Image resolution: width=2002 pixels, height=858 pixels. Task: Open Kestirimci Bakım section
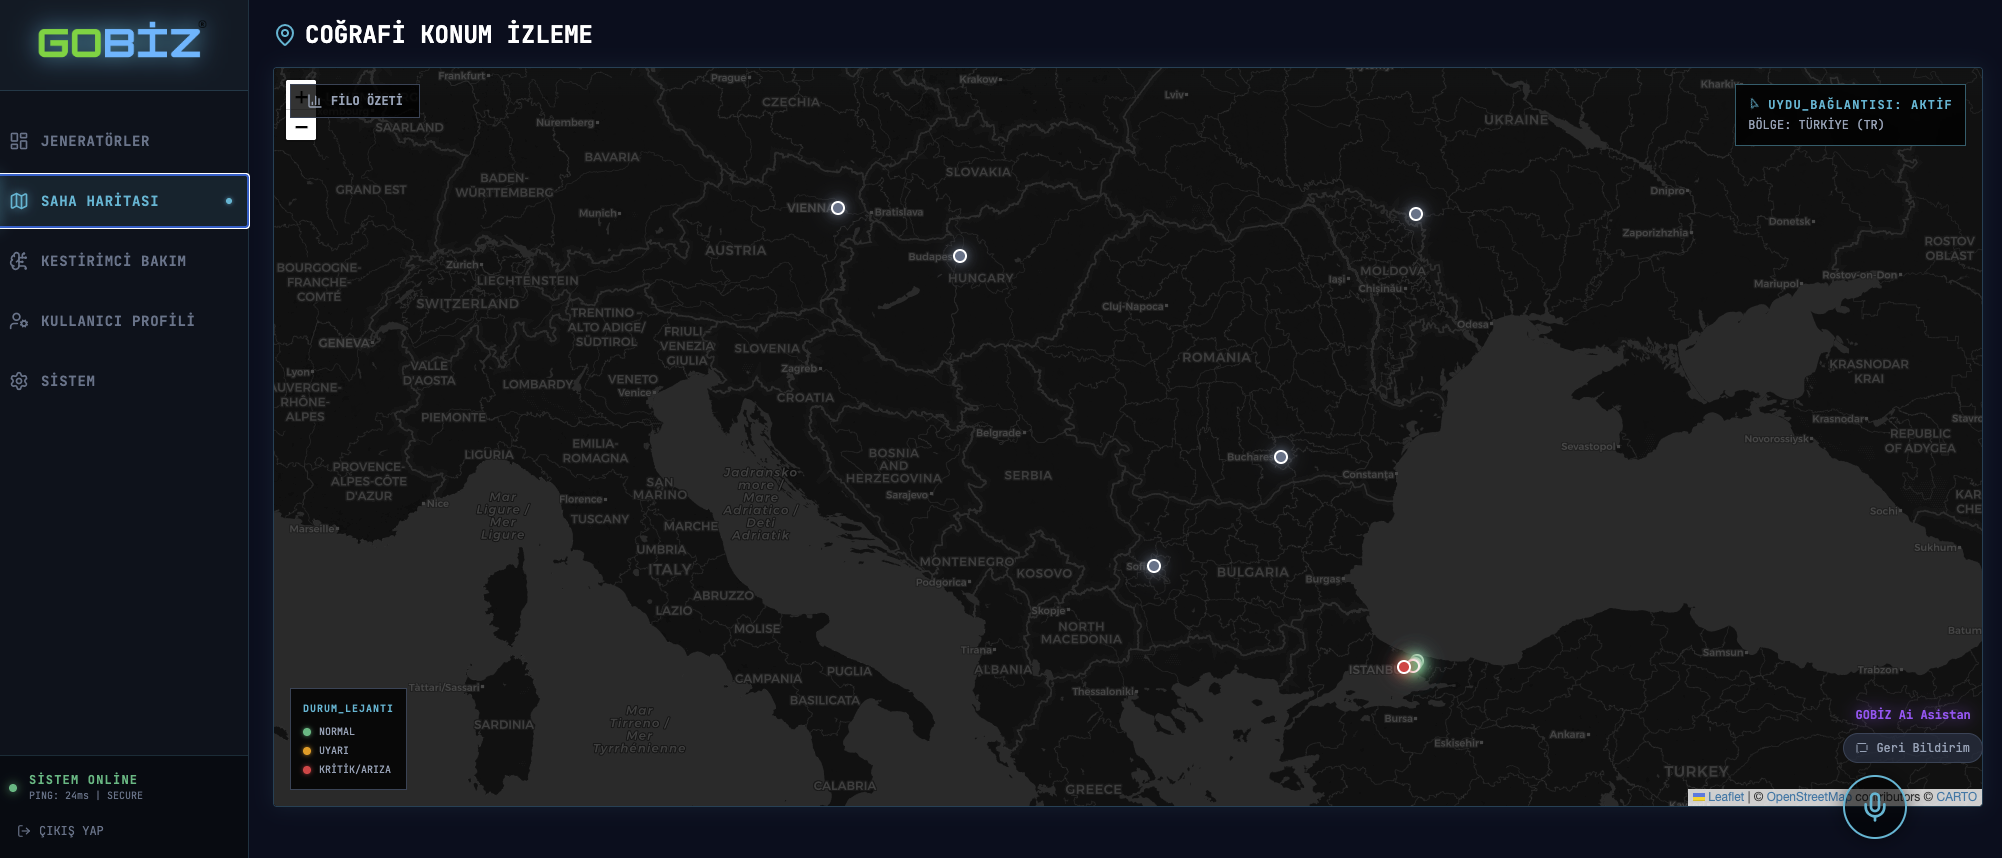[113, 261]
